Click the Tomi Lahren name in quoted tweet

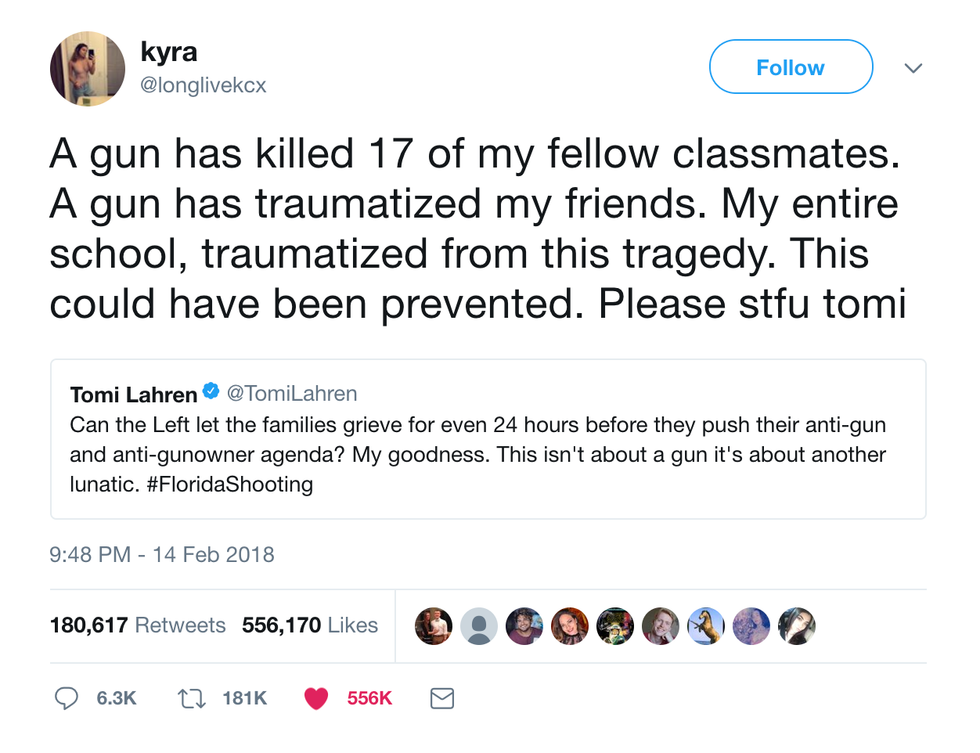point(133,394)
